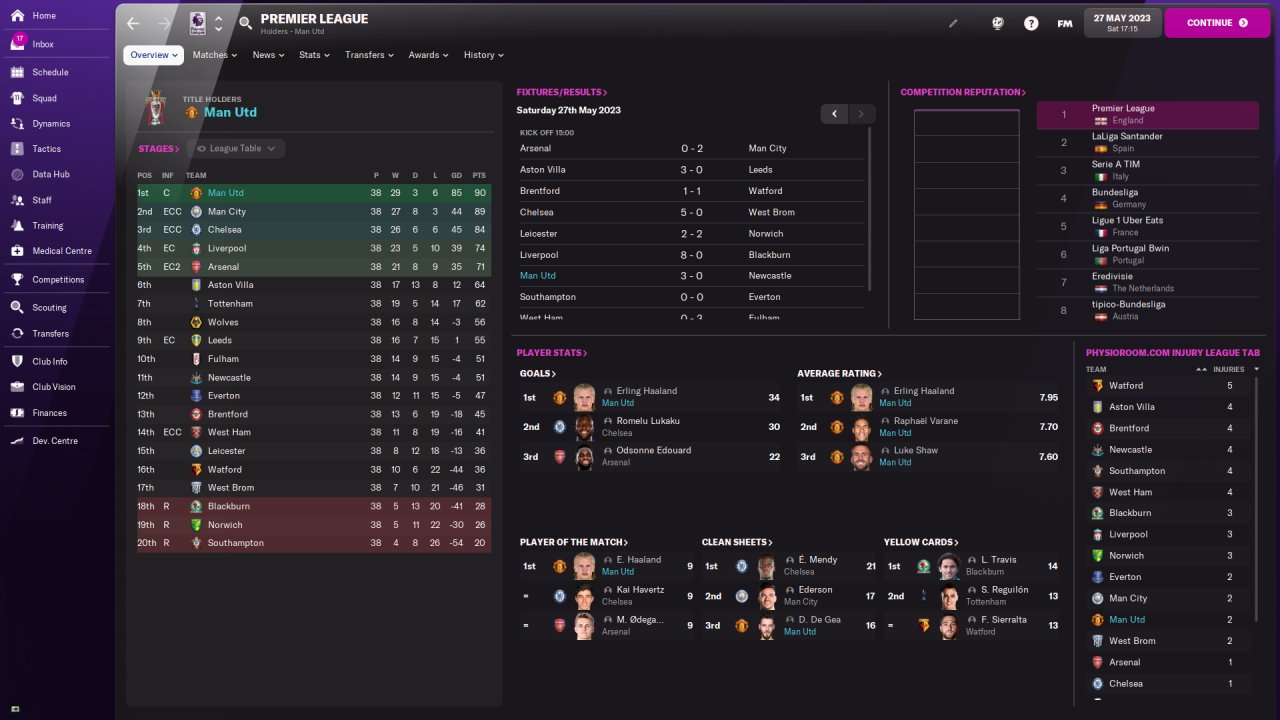Open Club Vision in the sidebar
1280x720 pixels.
click(55, 387)
